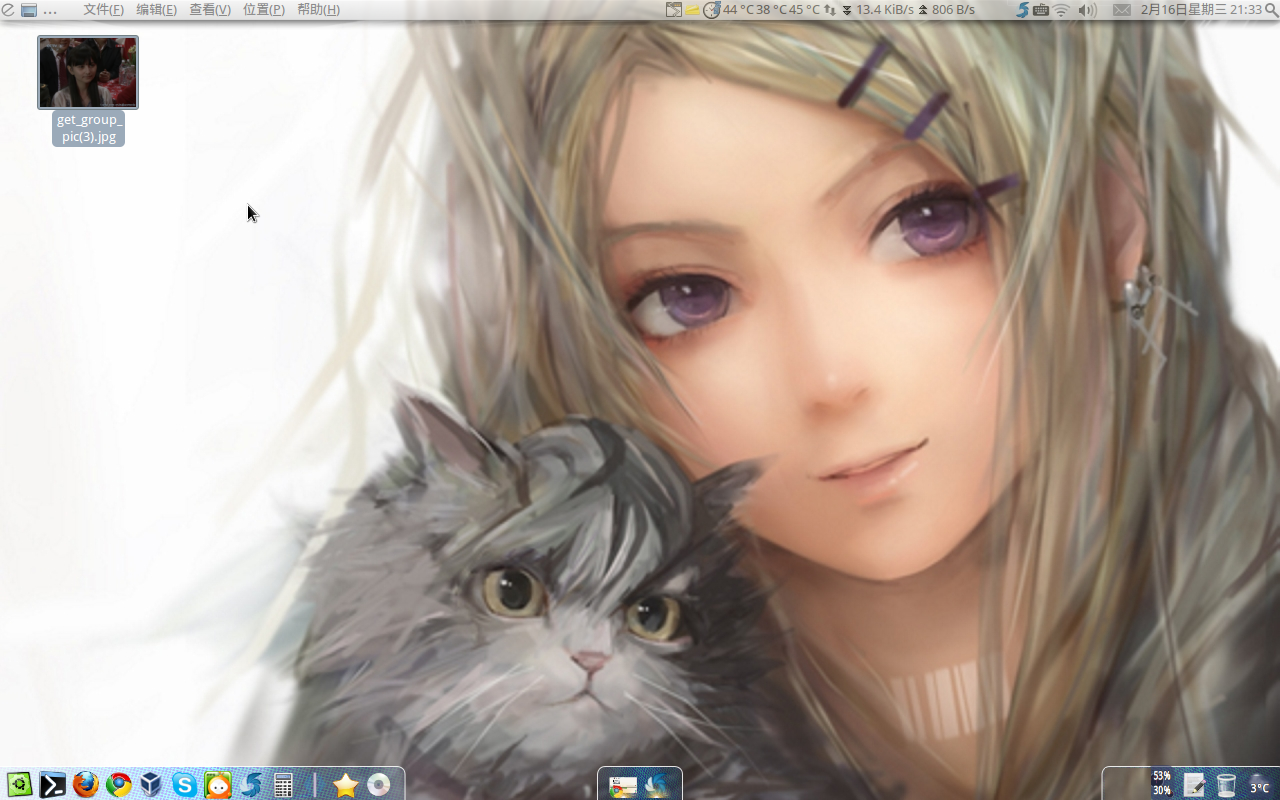The image size is (1280, 800).
Task: Click the window icon in top-left panel
Action: click(29, 10)
